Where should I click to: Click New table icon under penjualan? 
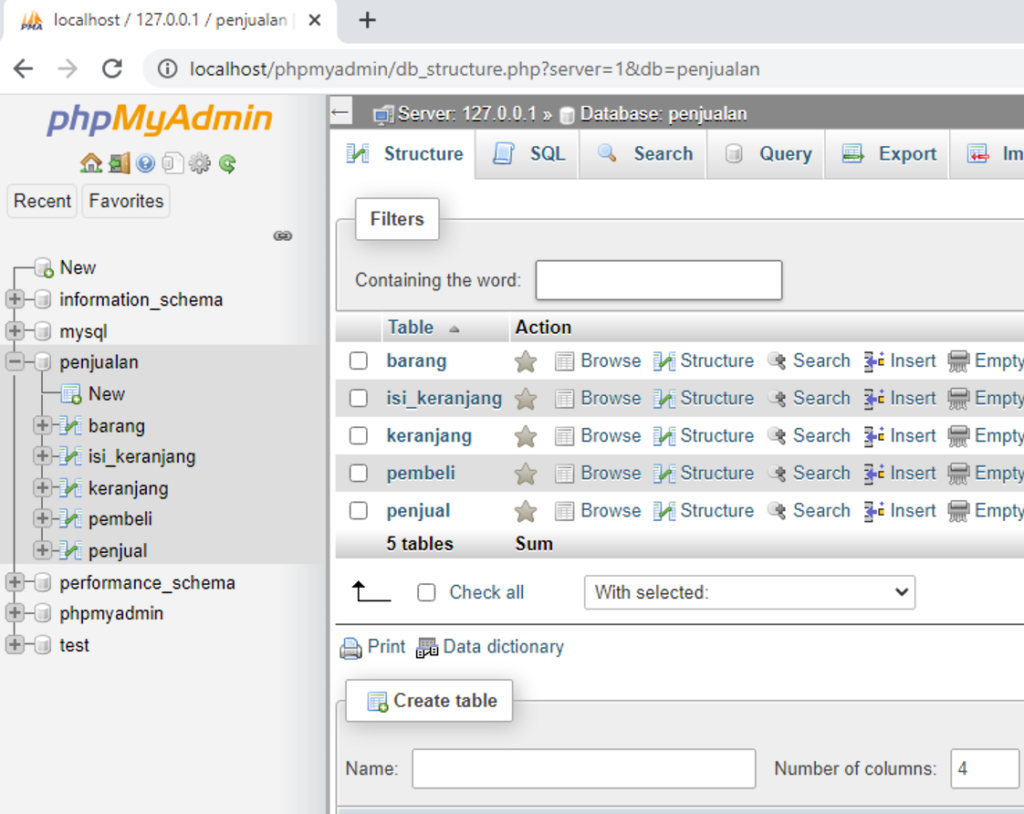tap(71, 394)
